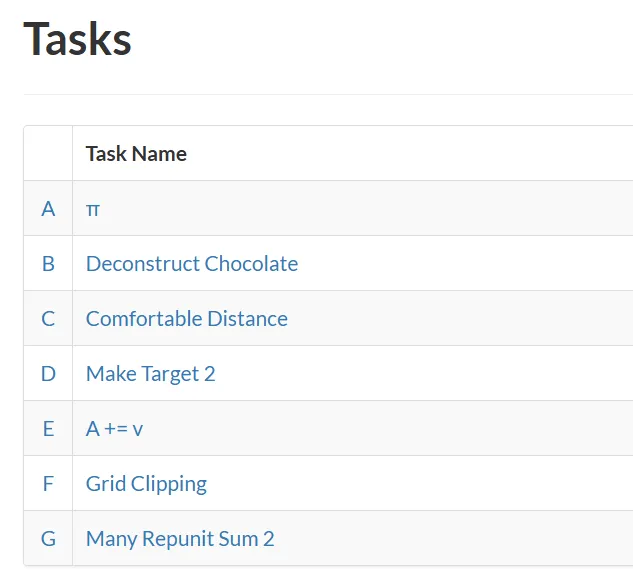
Task: Click task letter G link
Action: [x=48, y=538]
